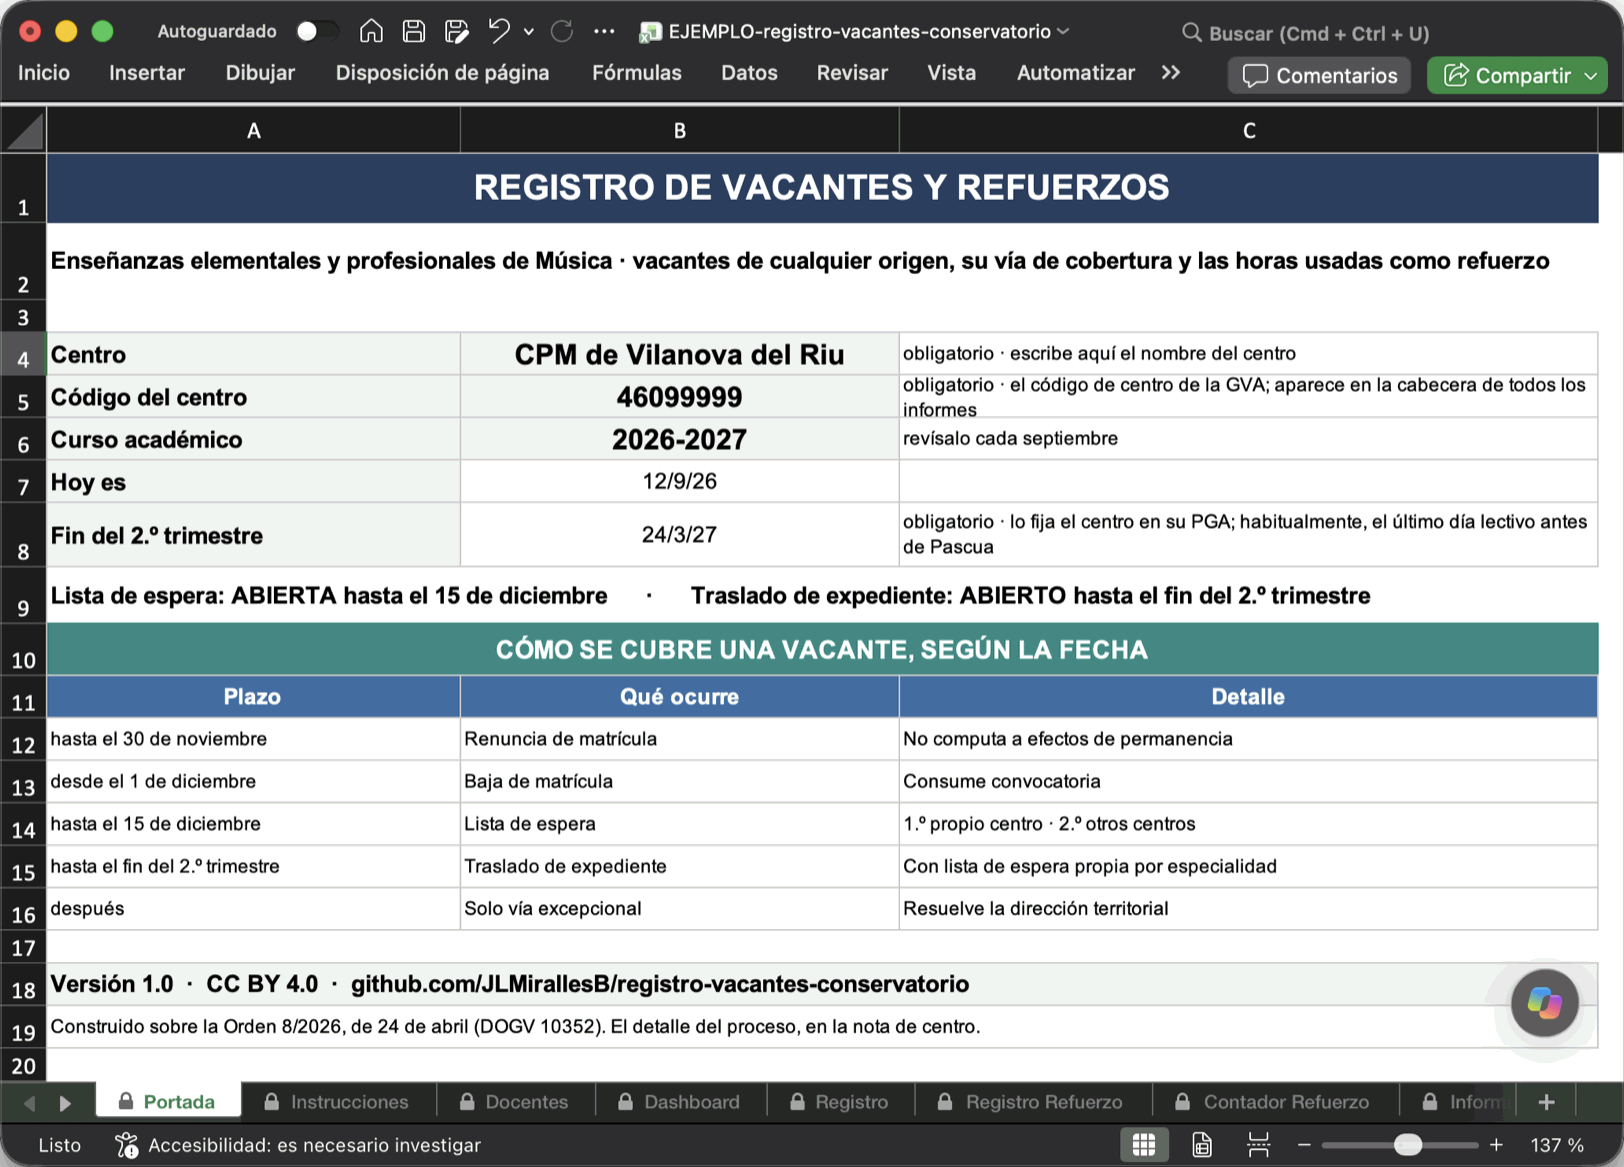The height and width of the screenshot is (1167, 1624).
Task: Select the Dashboard sheet tab
Action: point(680,1102)
